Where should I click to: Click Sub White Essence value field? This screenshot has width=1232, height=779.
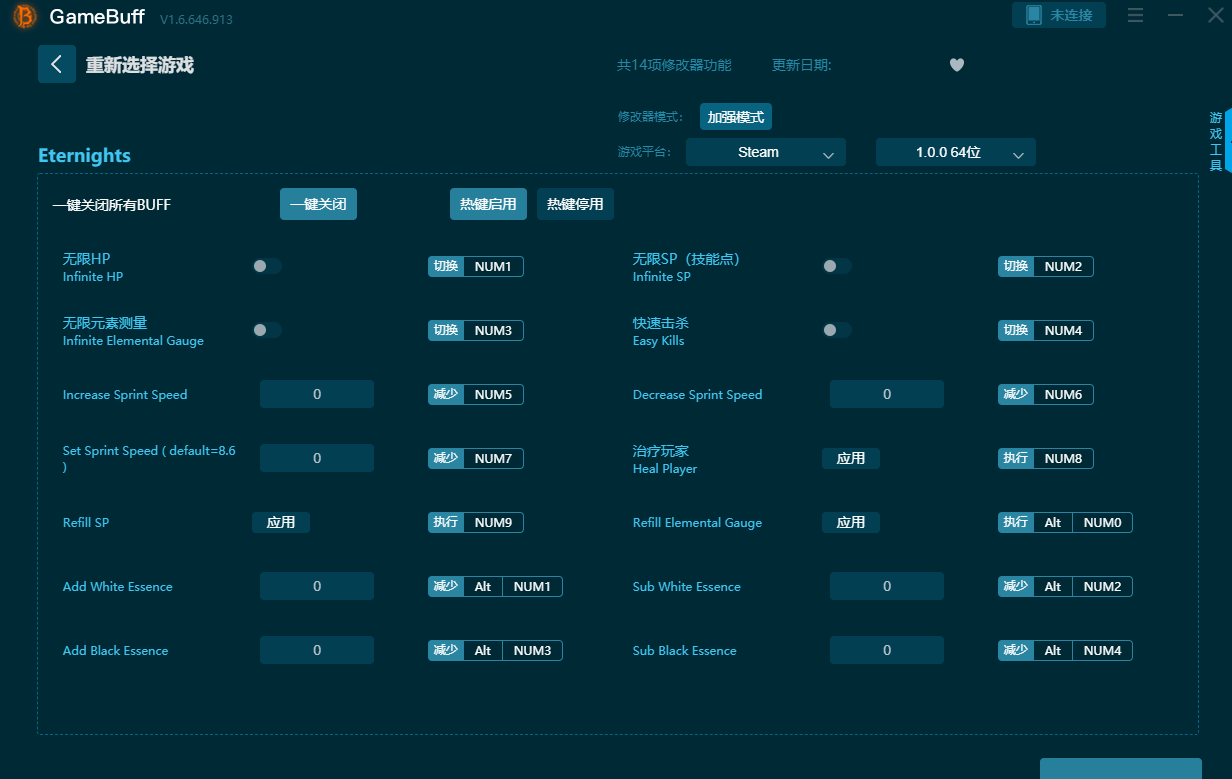click(x=887, y=586)
